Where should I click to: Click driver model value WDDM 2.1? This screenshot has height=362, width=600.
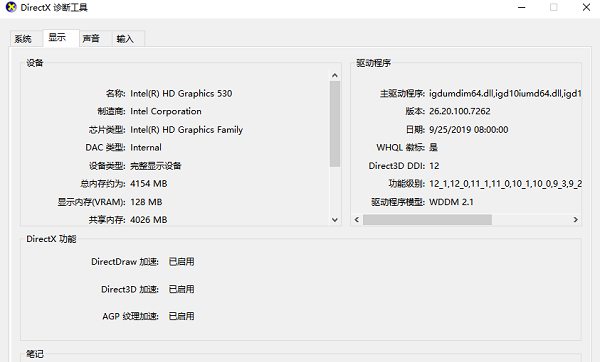pyautogui.click(x=451, y=202)
